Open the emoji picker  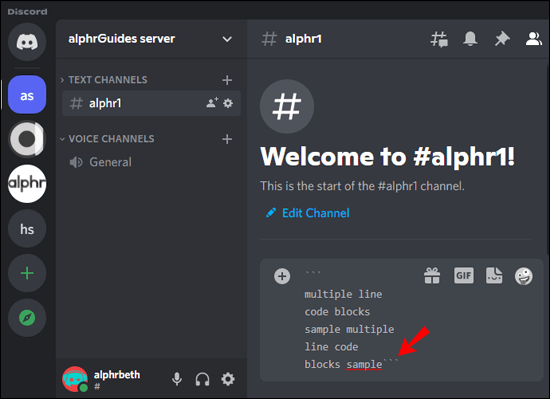(x=523, y=276)
